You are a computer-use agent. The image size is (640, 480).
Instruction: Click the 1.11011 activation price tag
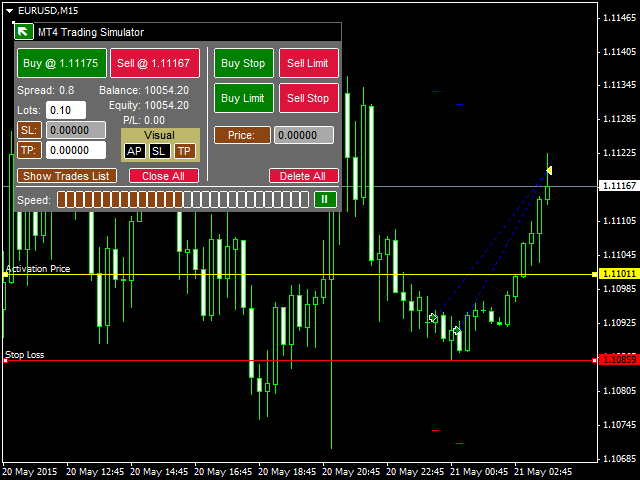[619, 274]
